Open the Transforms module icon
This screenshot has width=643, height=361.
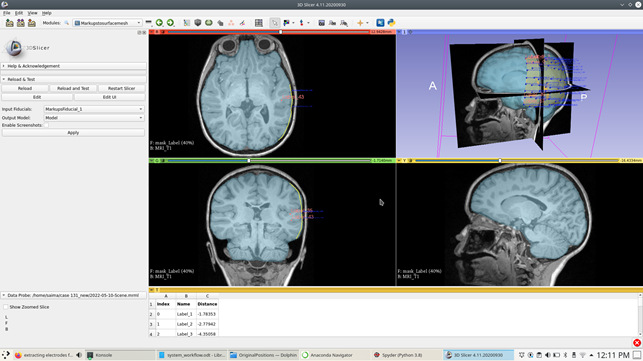(220, 23)
